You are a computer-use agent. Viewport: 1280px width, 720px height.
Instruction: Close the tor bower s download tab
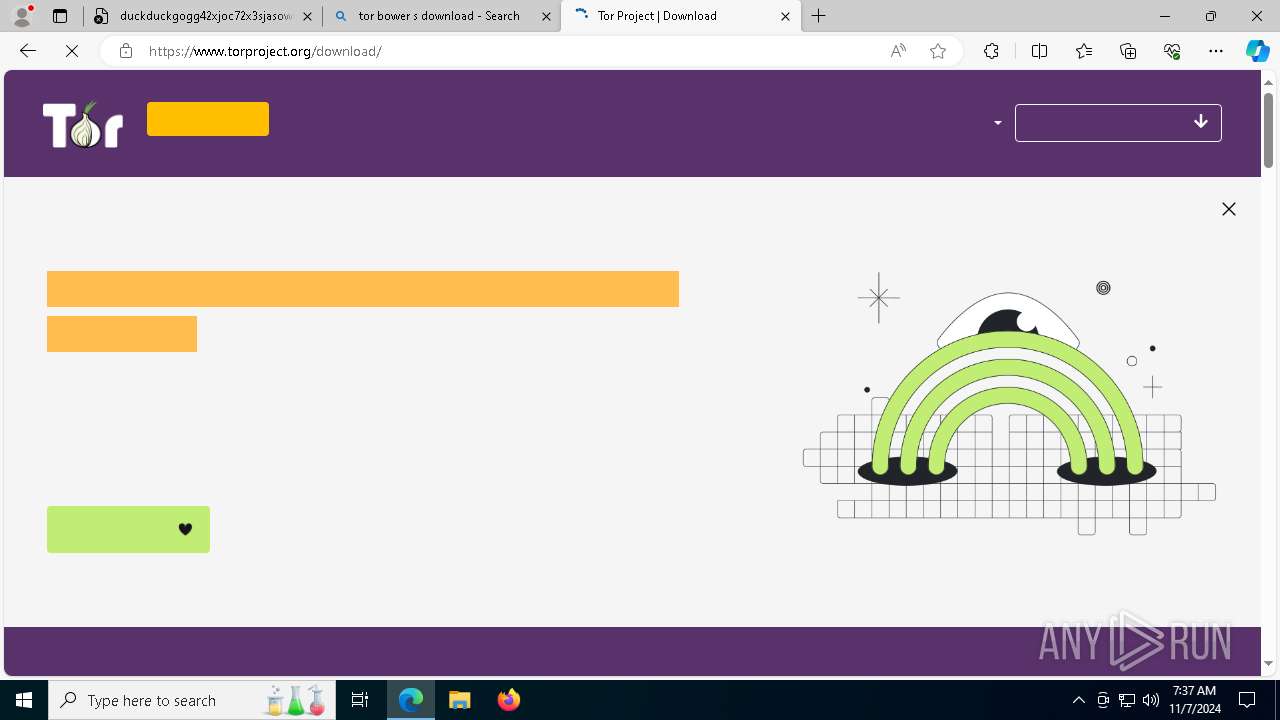tap(546, 16)
